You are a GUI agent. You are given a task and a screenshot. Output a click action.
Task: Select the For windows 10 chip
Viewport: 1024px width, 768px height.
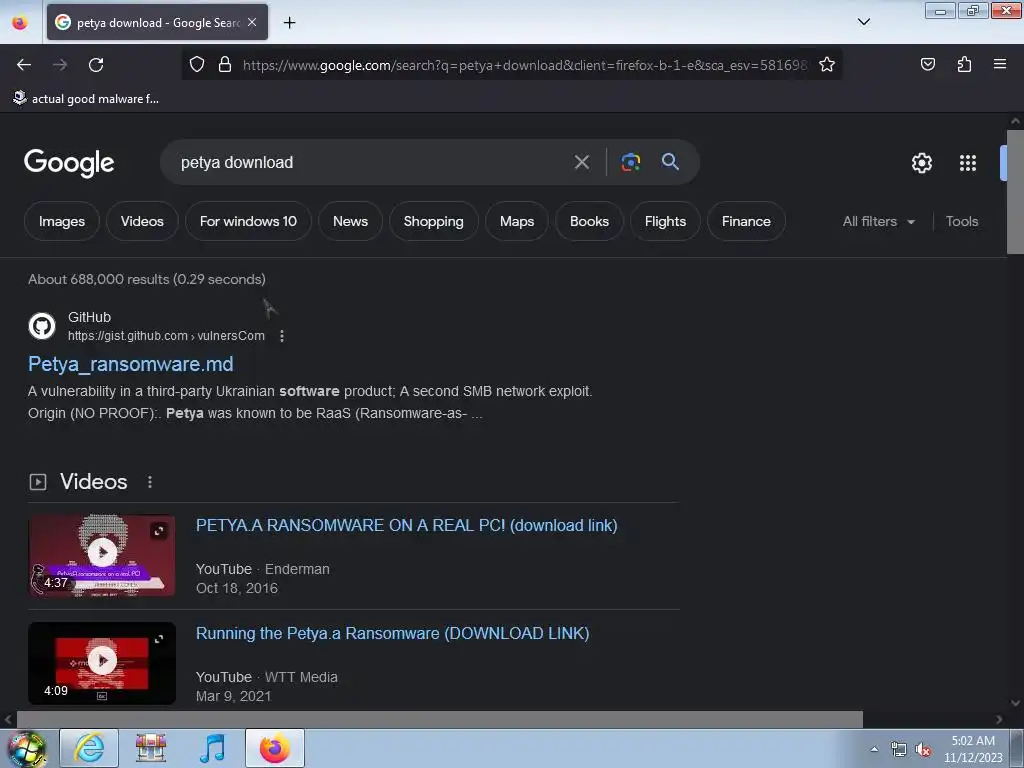click(248, 221)
